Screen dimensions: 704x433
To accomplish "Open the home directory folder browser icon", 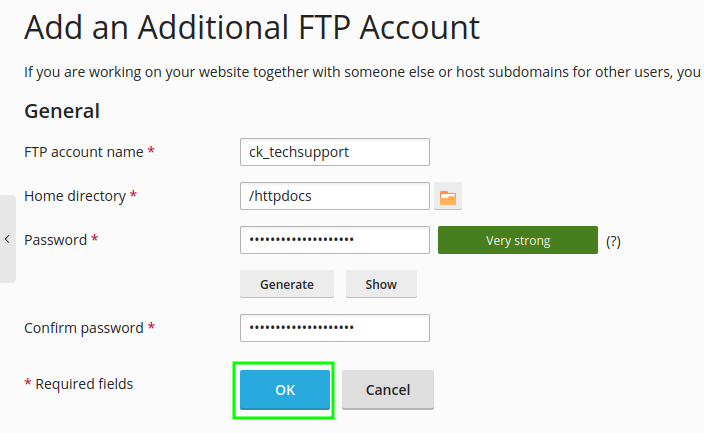I will click(448, 197).
